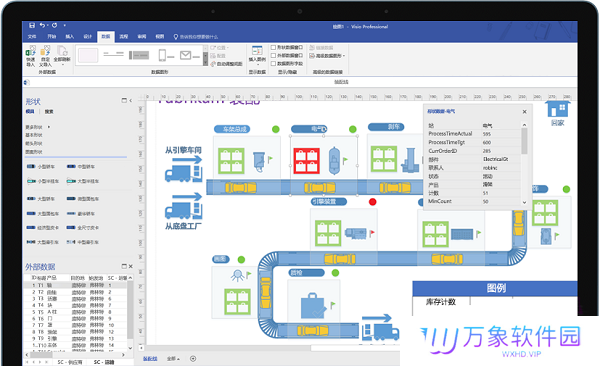Select the red inventory shape on canvas

point(307,161)
